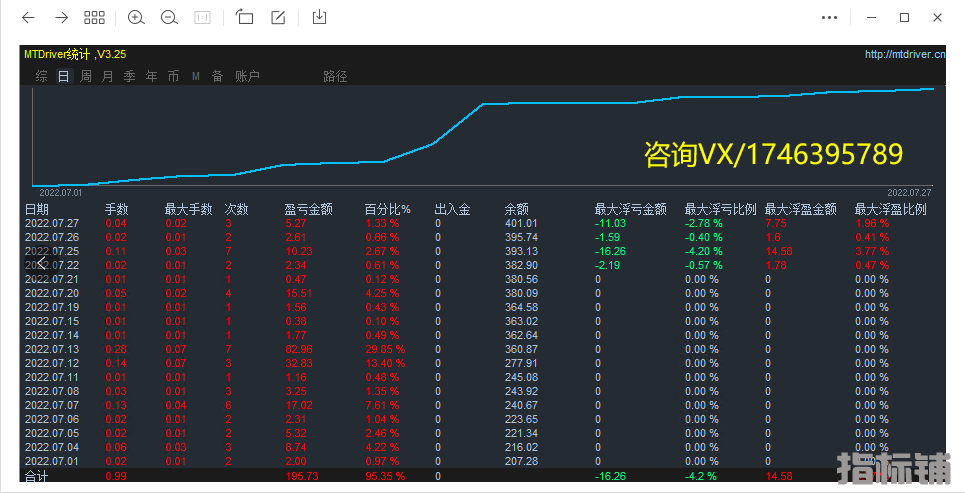Viewport: 965px width, 493px height.
Task: Click the 最大浮亏比例 column header
Action: click(x=721, y=209)
